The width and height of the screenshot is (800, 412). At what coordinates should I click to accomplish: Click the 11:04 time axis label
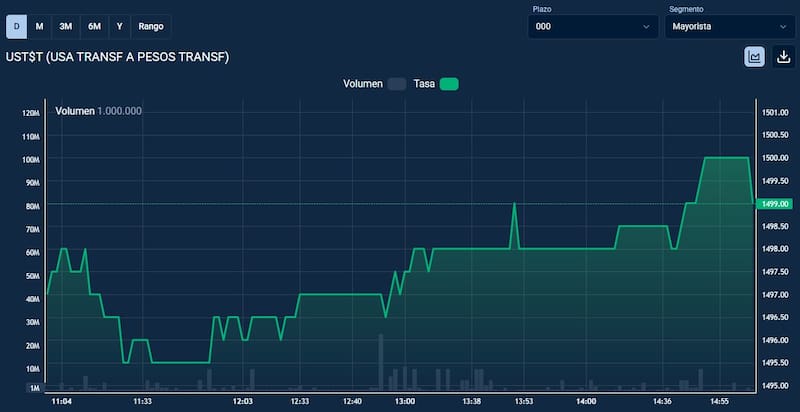click(x=61, y=401)
